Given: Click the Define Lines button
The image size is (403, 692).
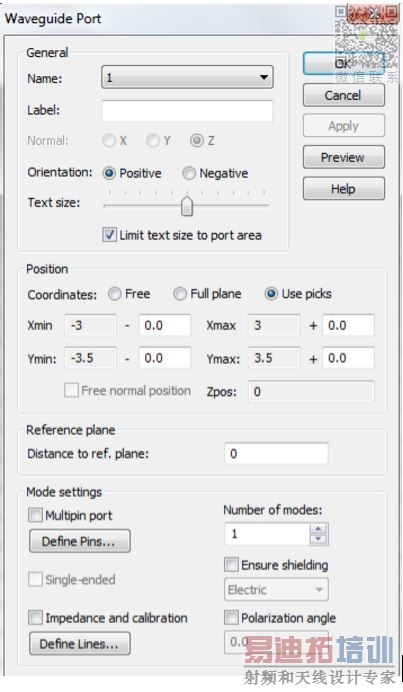Looking at the screenshot, I should (79, 644).
